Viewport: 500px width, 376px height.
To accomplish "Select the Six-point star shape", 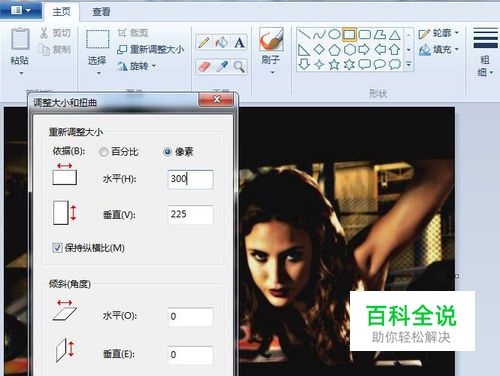I will click(349, 64).
